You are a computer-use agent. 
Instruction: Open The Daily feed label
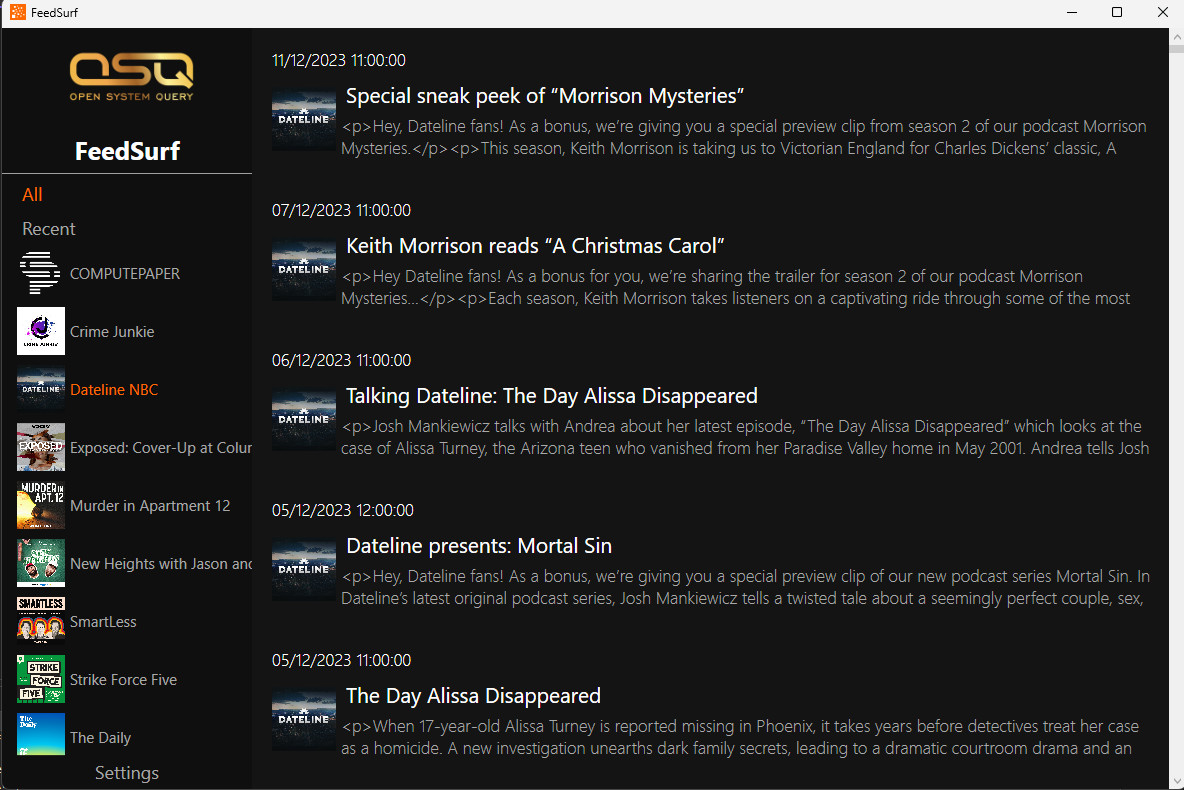(100, 738)
